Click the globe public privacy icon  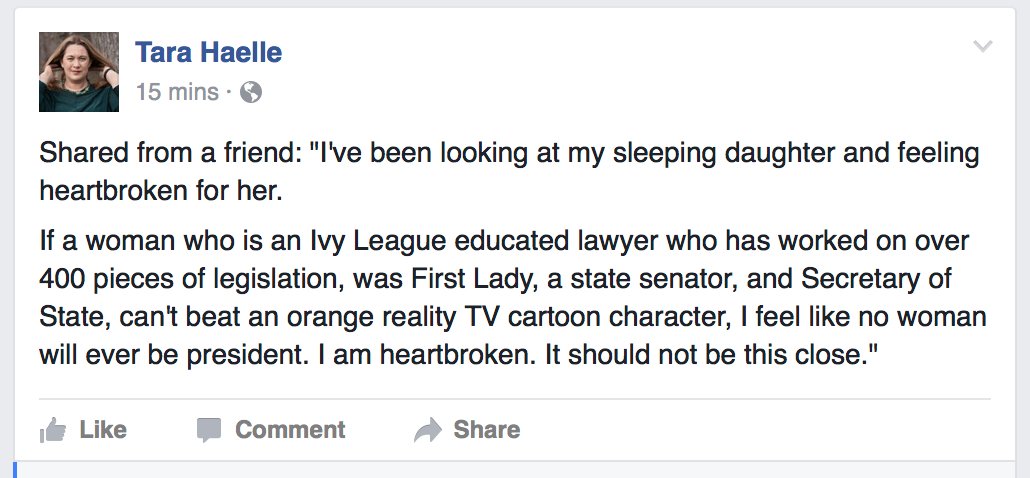pyautogui.click(x=251, y=92)
